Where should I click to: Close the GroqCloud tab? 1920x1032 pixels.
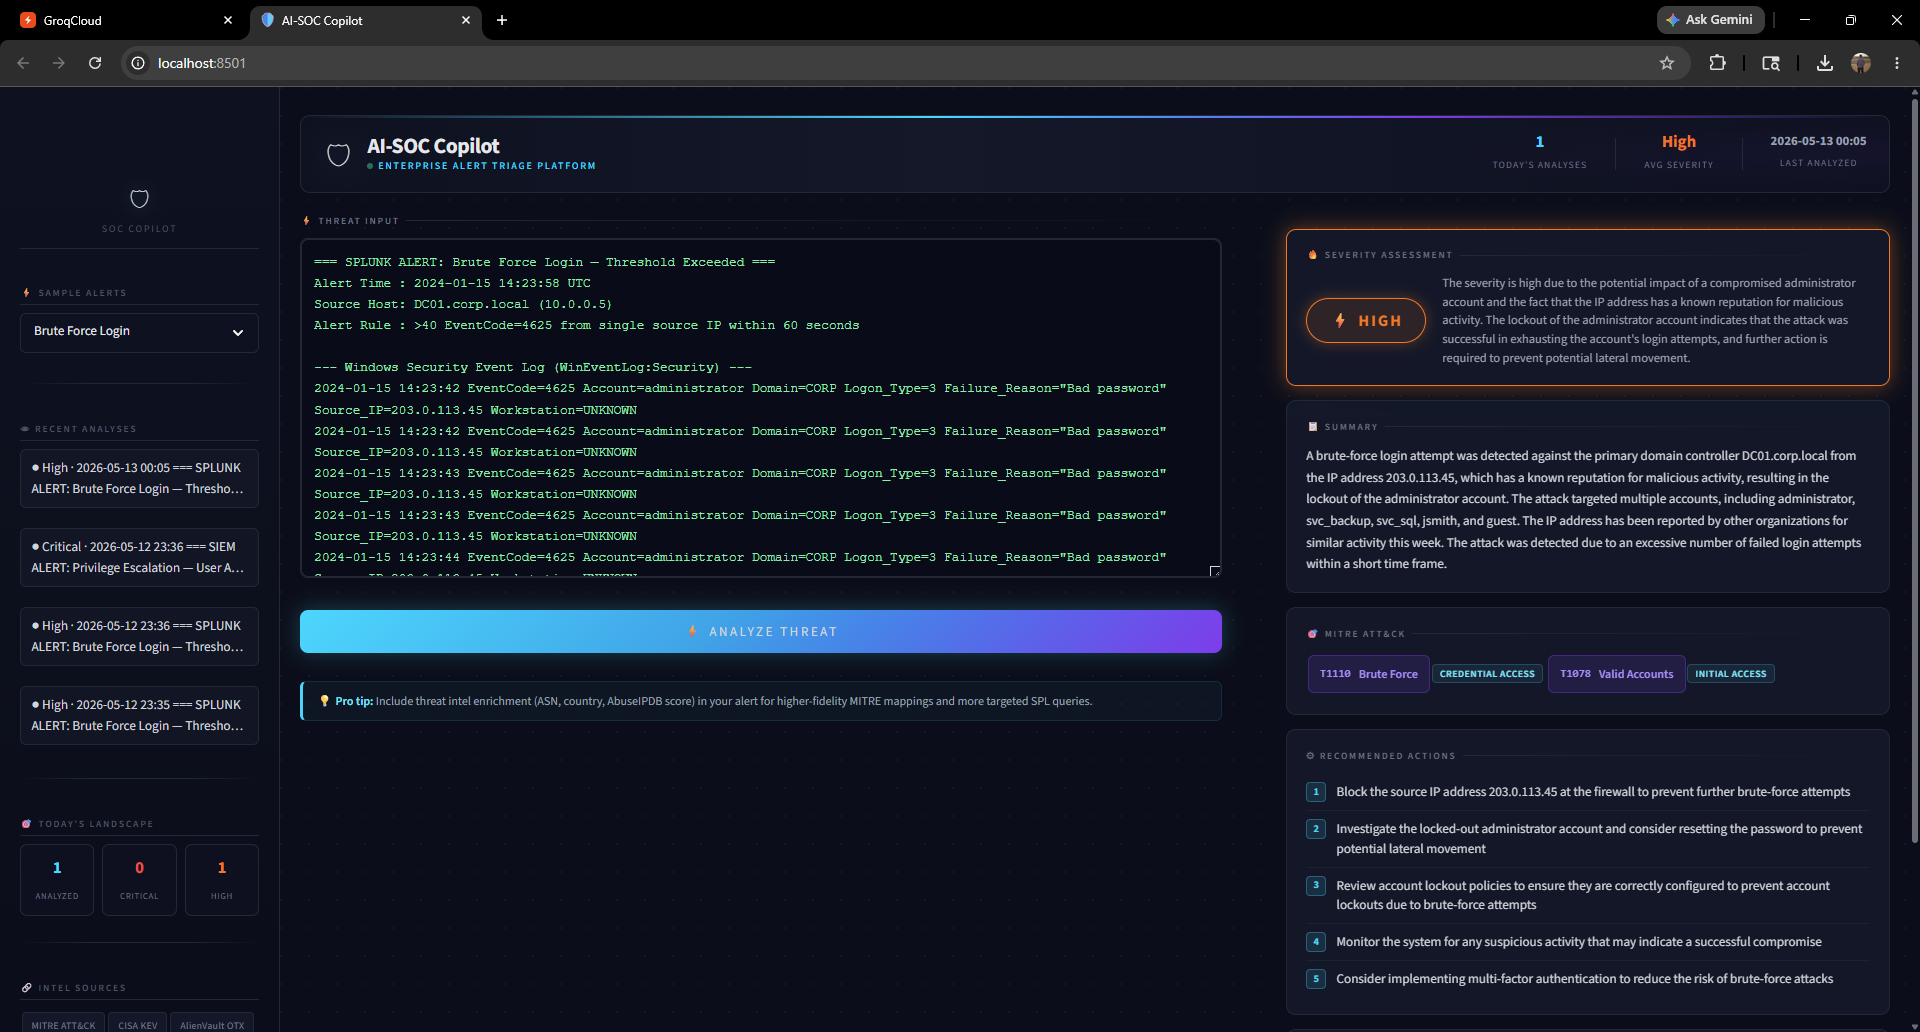(x=228, y=20)
